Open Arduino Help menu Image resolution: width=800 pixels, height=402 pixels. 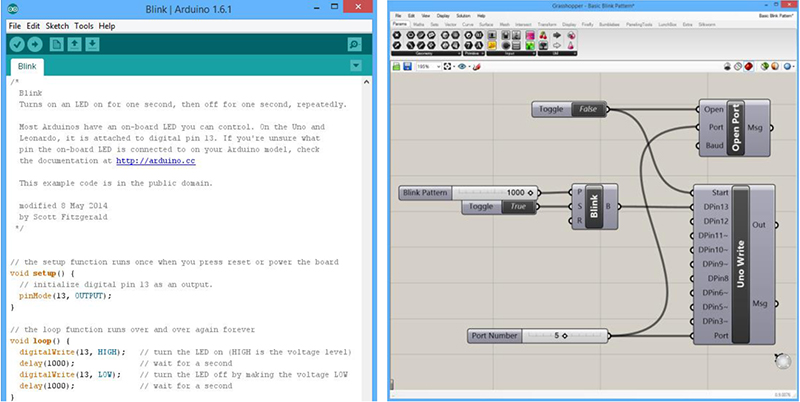[x=107, y=26]
